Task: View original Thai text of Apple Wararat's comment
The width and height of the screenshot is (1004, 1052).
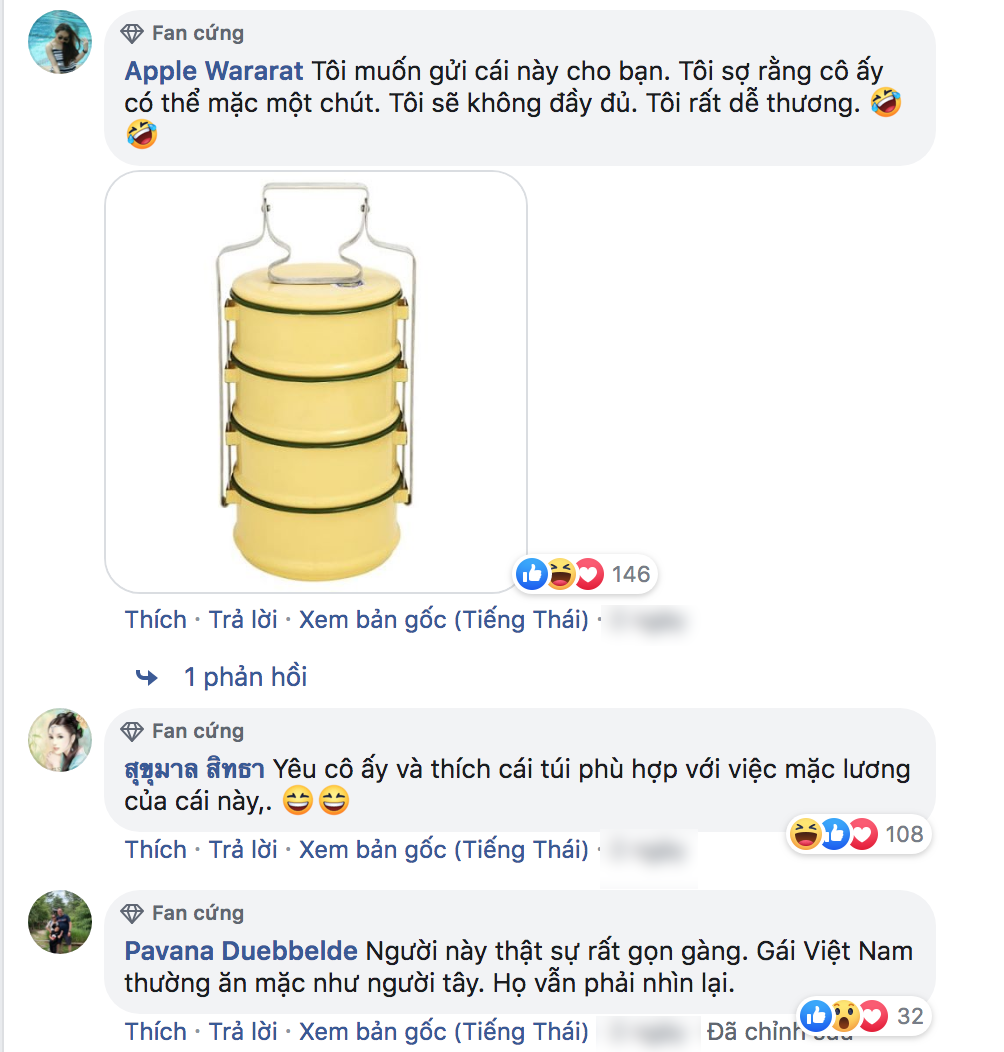Action: point(444,620)
